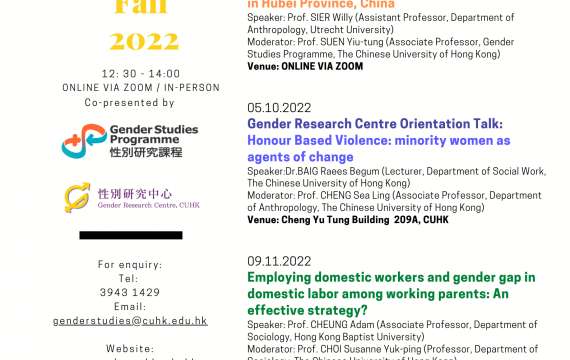Click the Gender Studies Programme infinity logo
570x360 pixels.
pyautogui.click(x=85, y=141)
